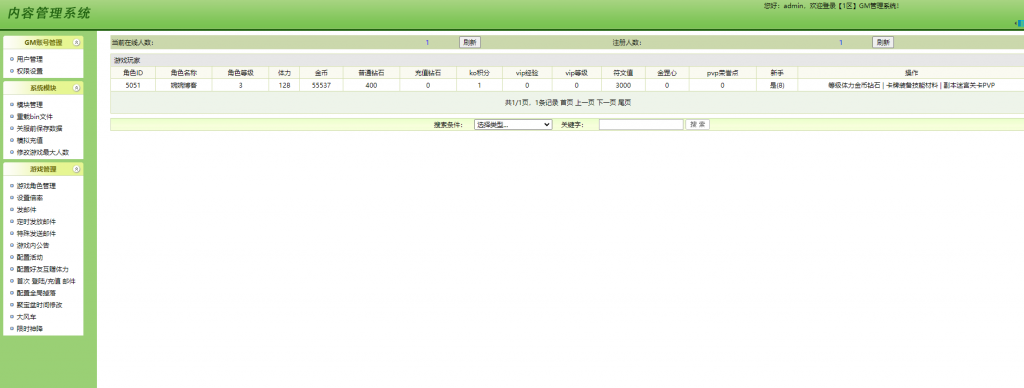Open 限时抽降 in the sidebar
1024x388 pixels.
(x=30, y=329)
